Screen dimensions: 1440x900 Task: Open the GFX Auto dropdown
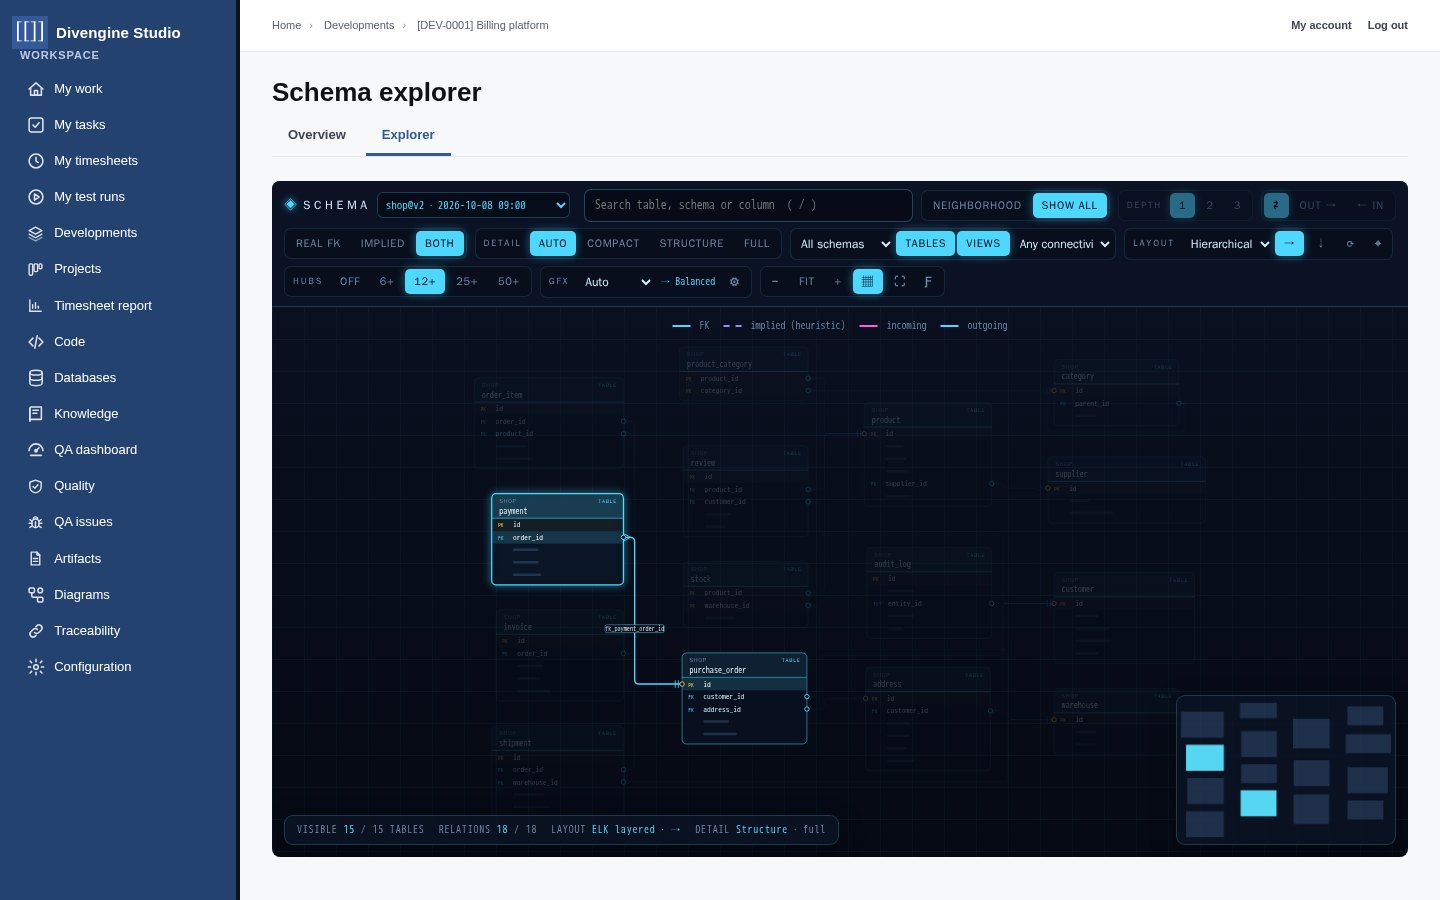pyautogui.click(x=617, y=282)
